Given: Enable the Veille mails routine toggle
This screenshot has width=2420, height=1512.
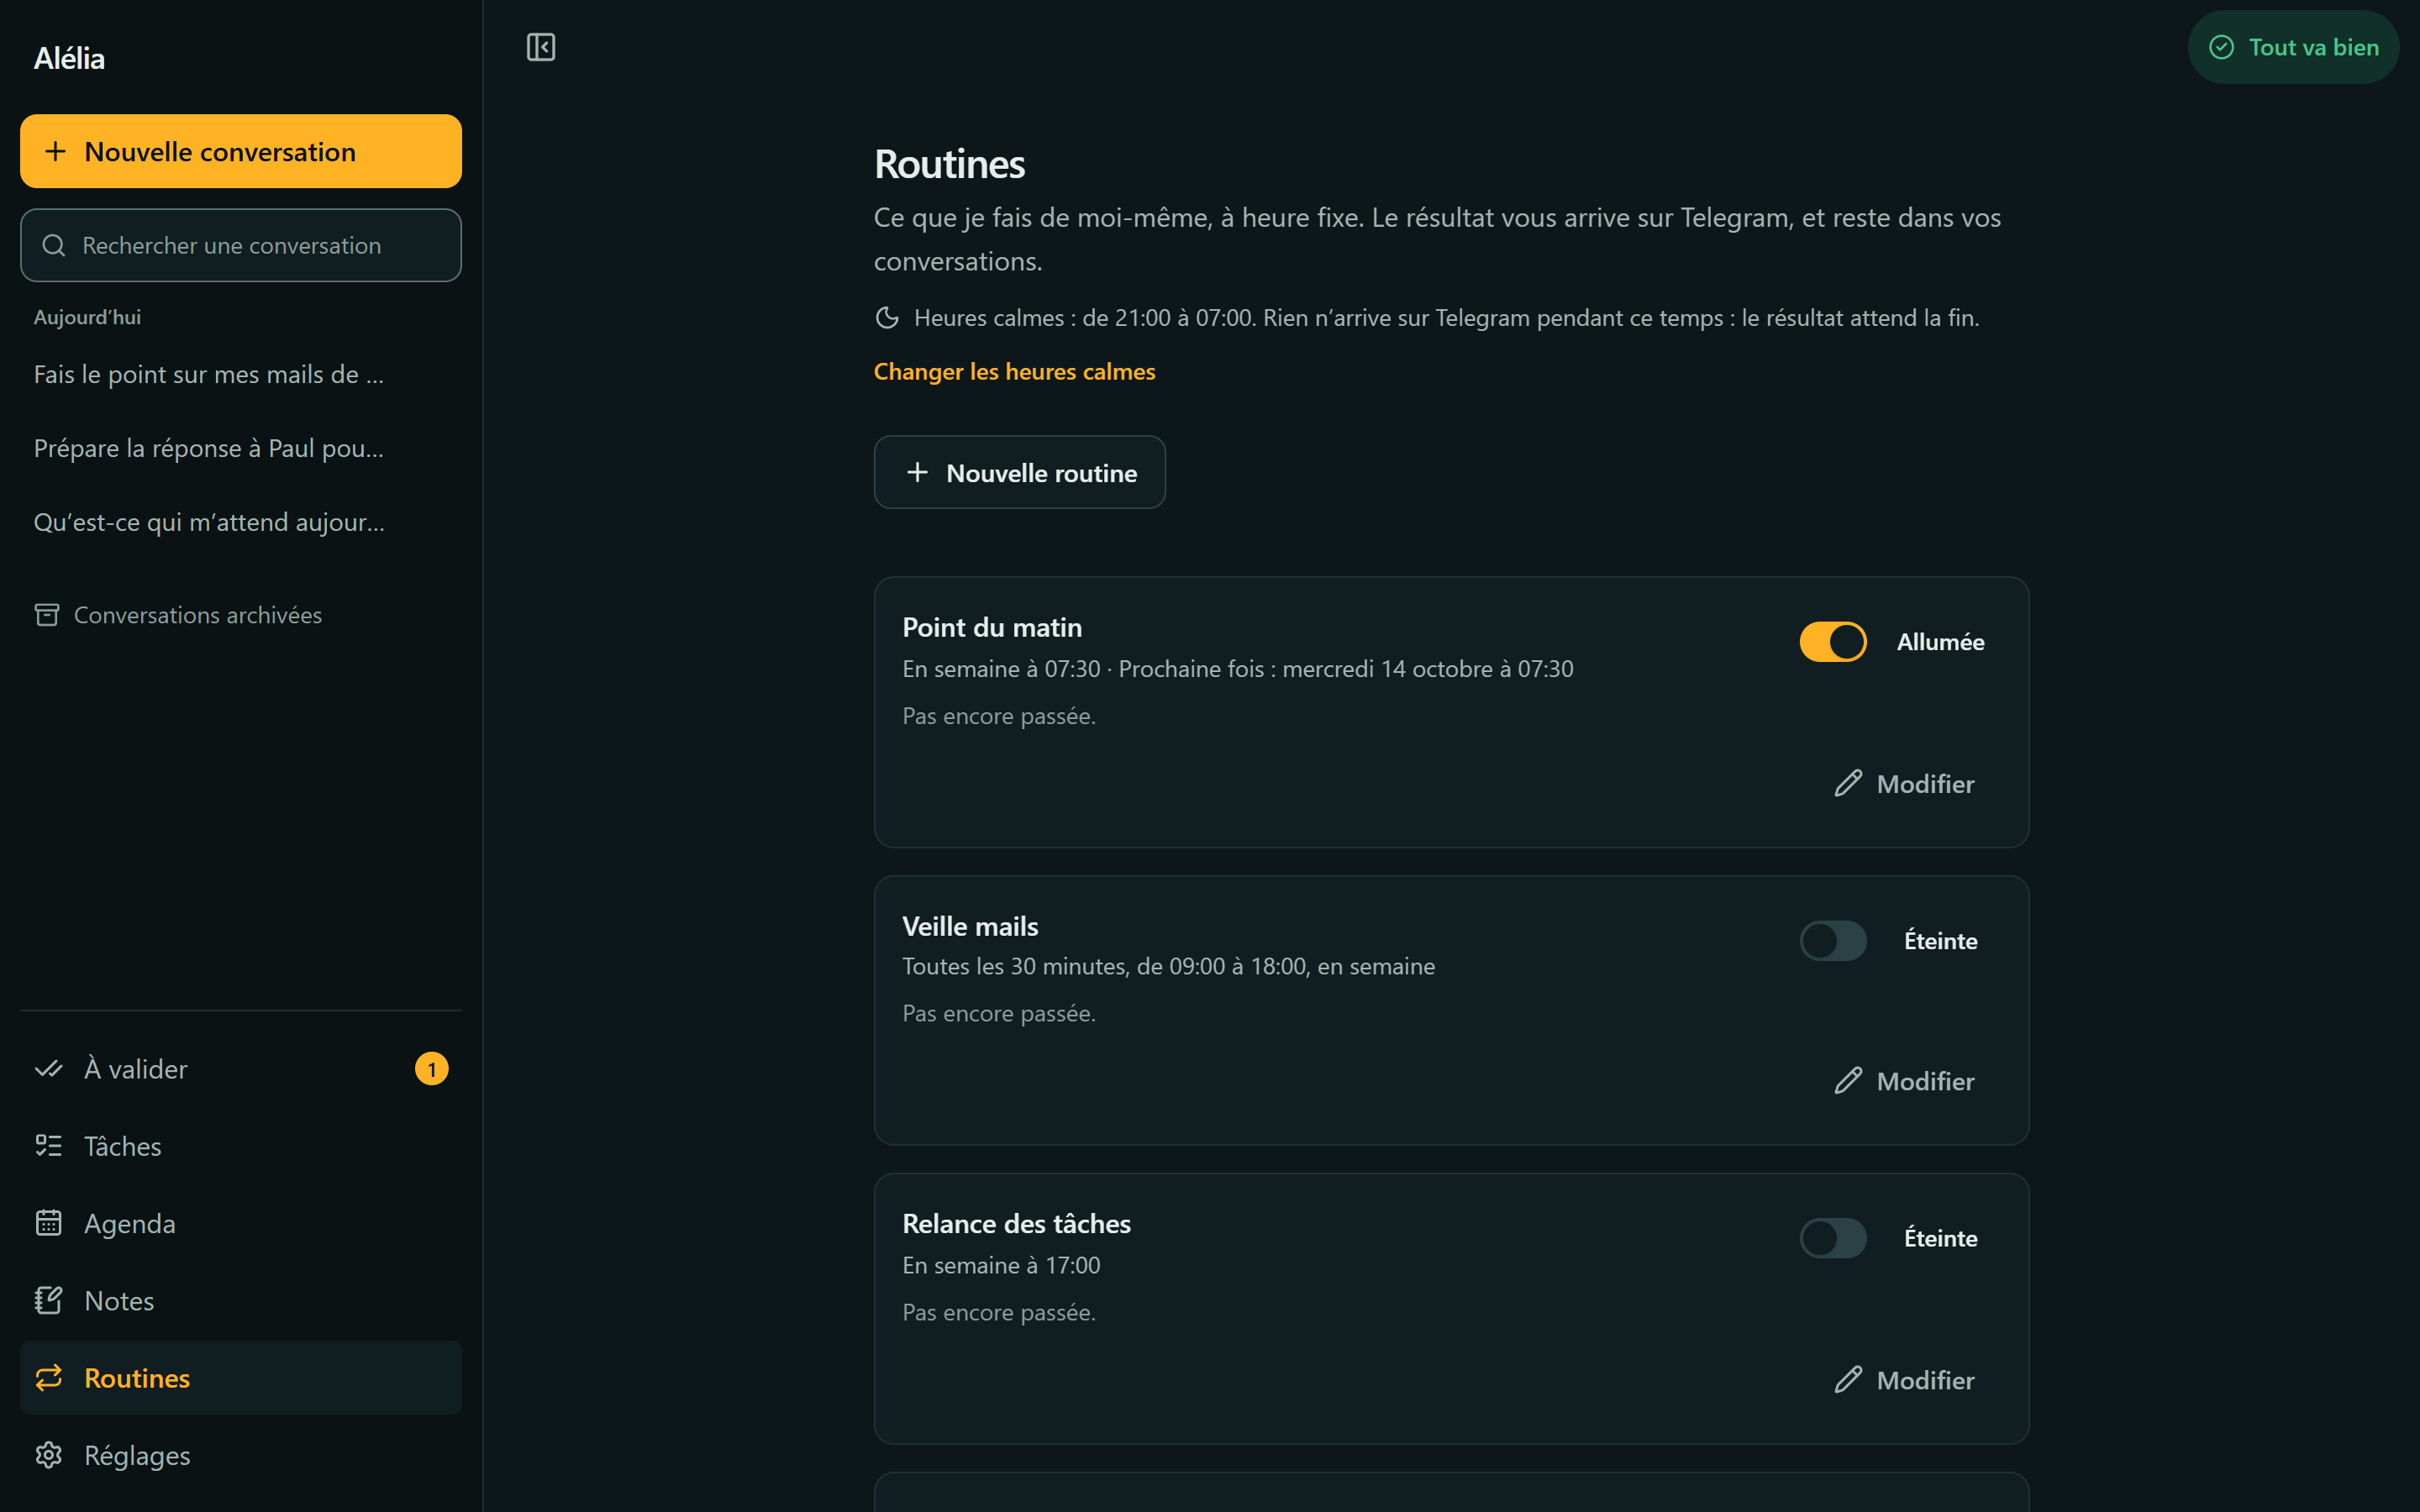Looking at the screenshot, I should 1833,941.
